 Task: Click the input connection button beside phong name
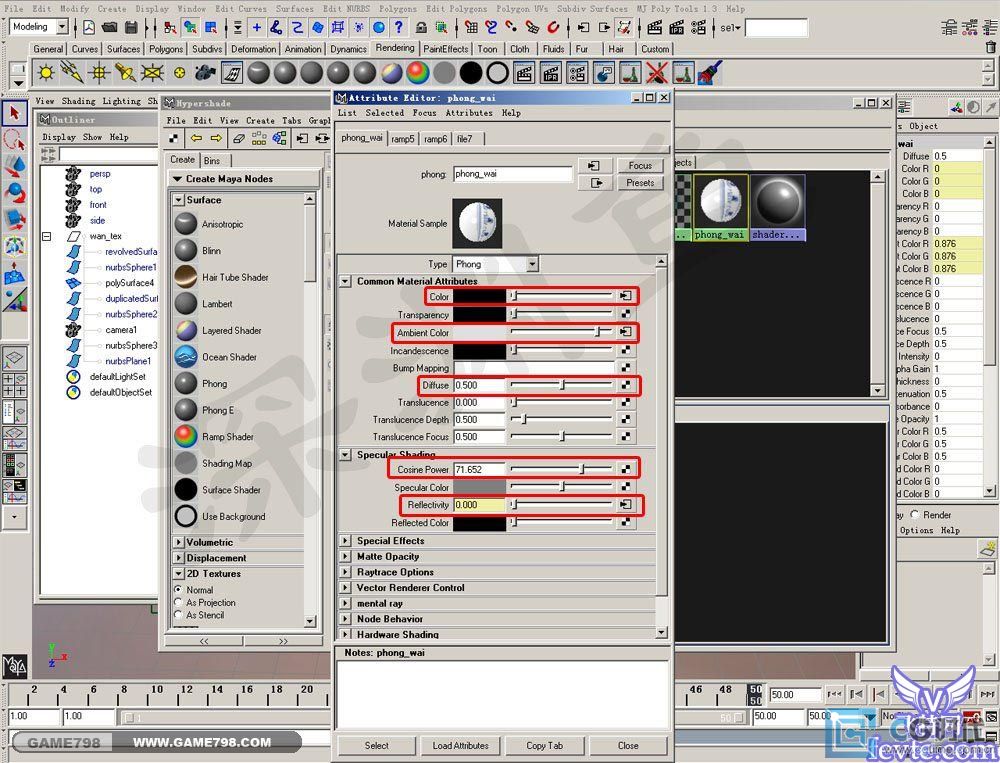[595, 166]
